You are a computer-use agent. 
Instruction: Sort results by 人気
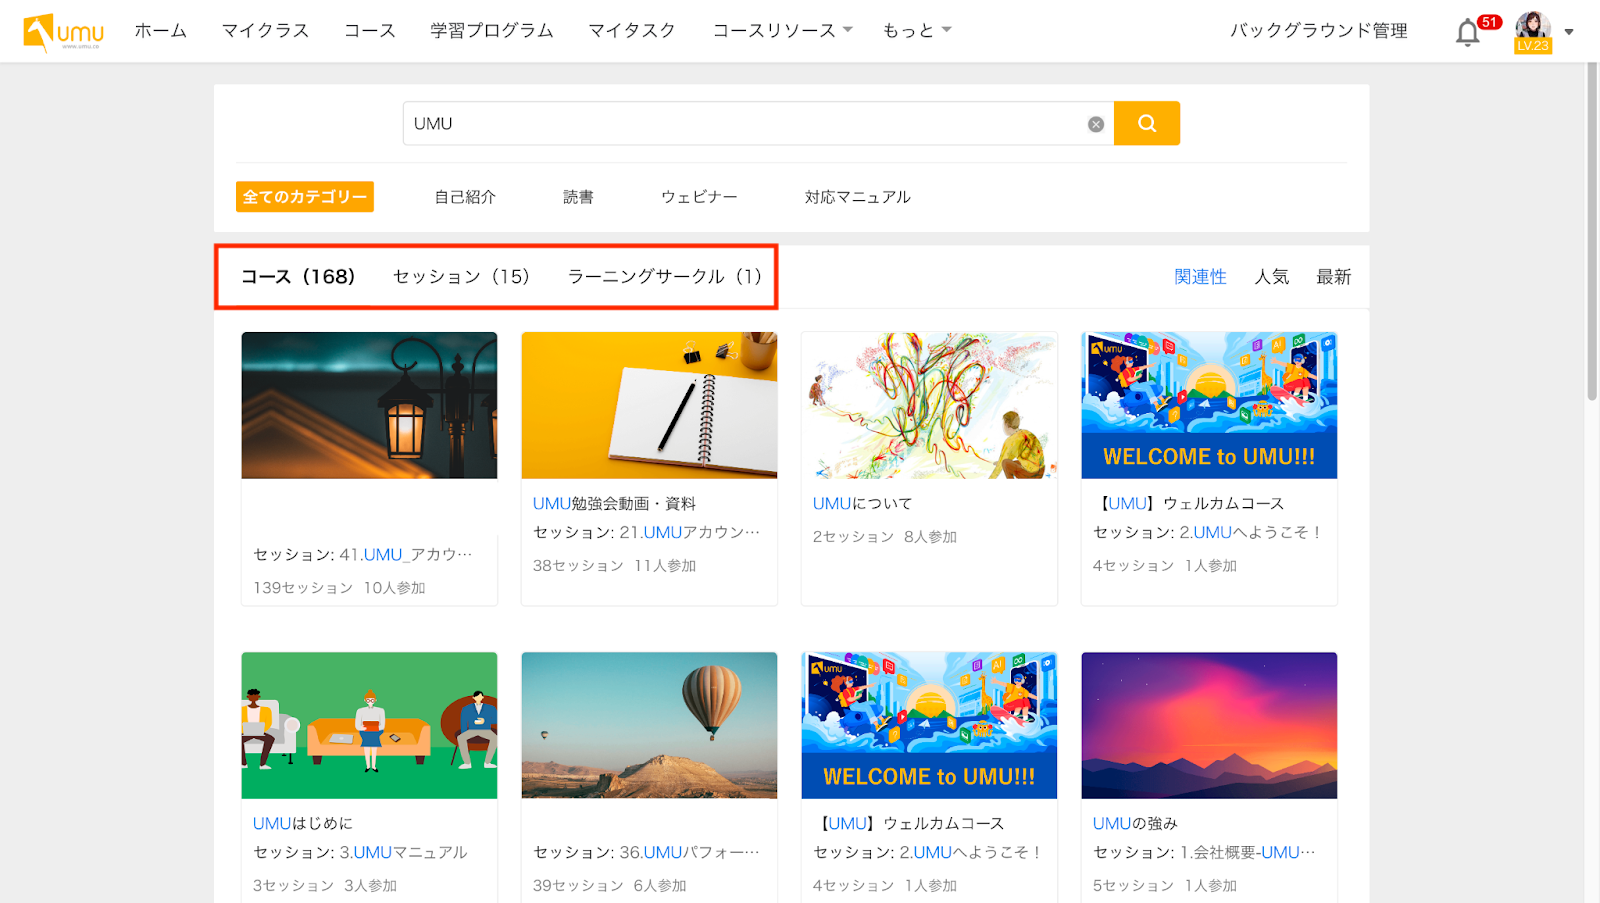tap(1272, 277)
